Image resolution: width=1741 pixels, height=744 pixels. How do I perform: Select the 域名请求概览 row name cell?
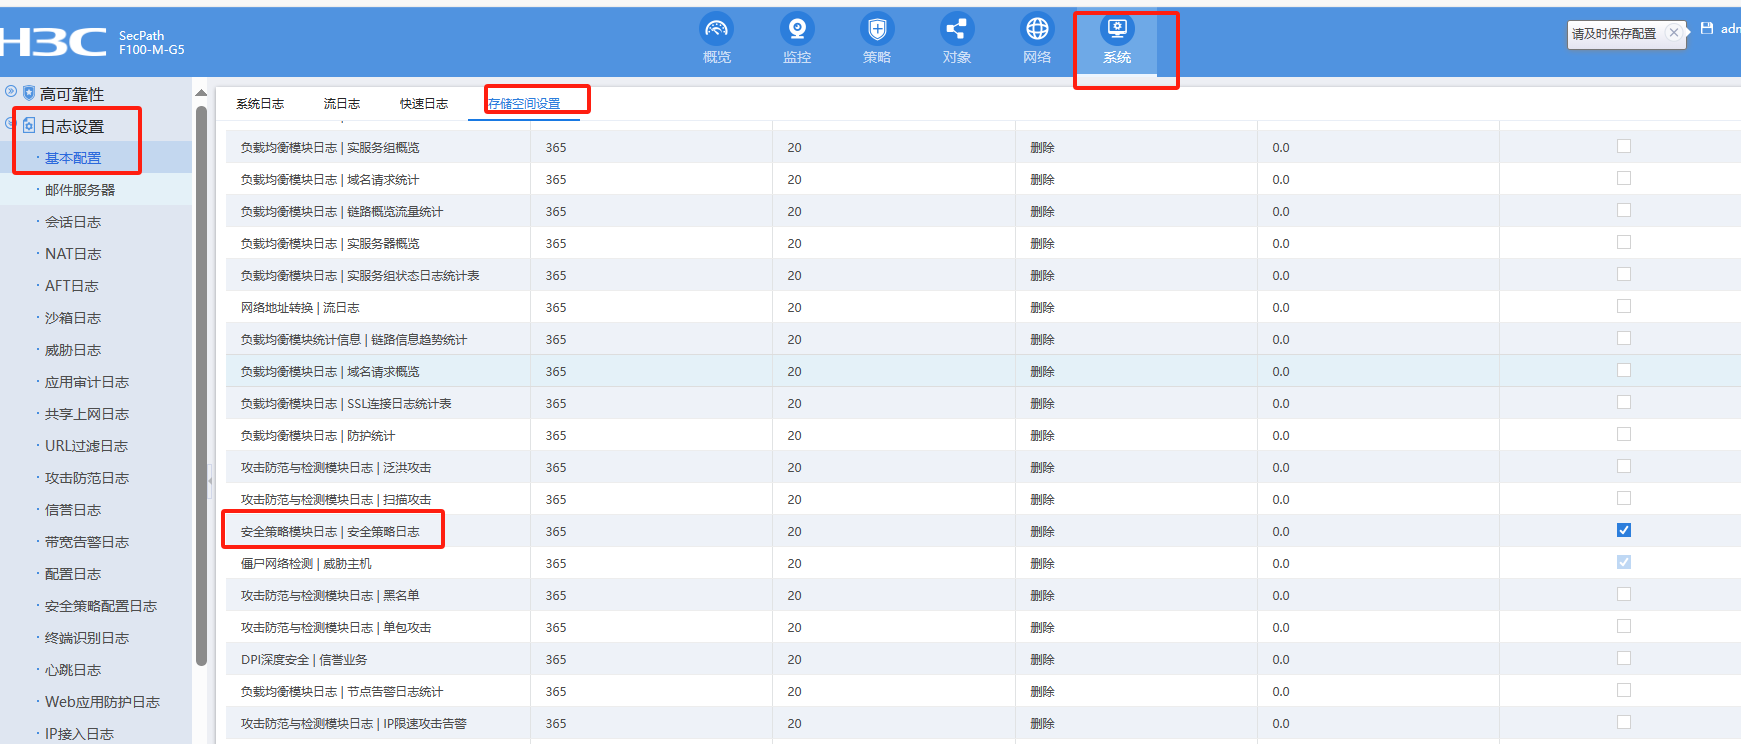pyautogui.click(x=330, y=372)
